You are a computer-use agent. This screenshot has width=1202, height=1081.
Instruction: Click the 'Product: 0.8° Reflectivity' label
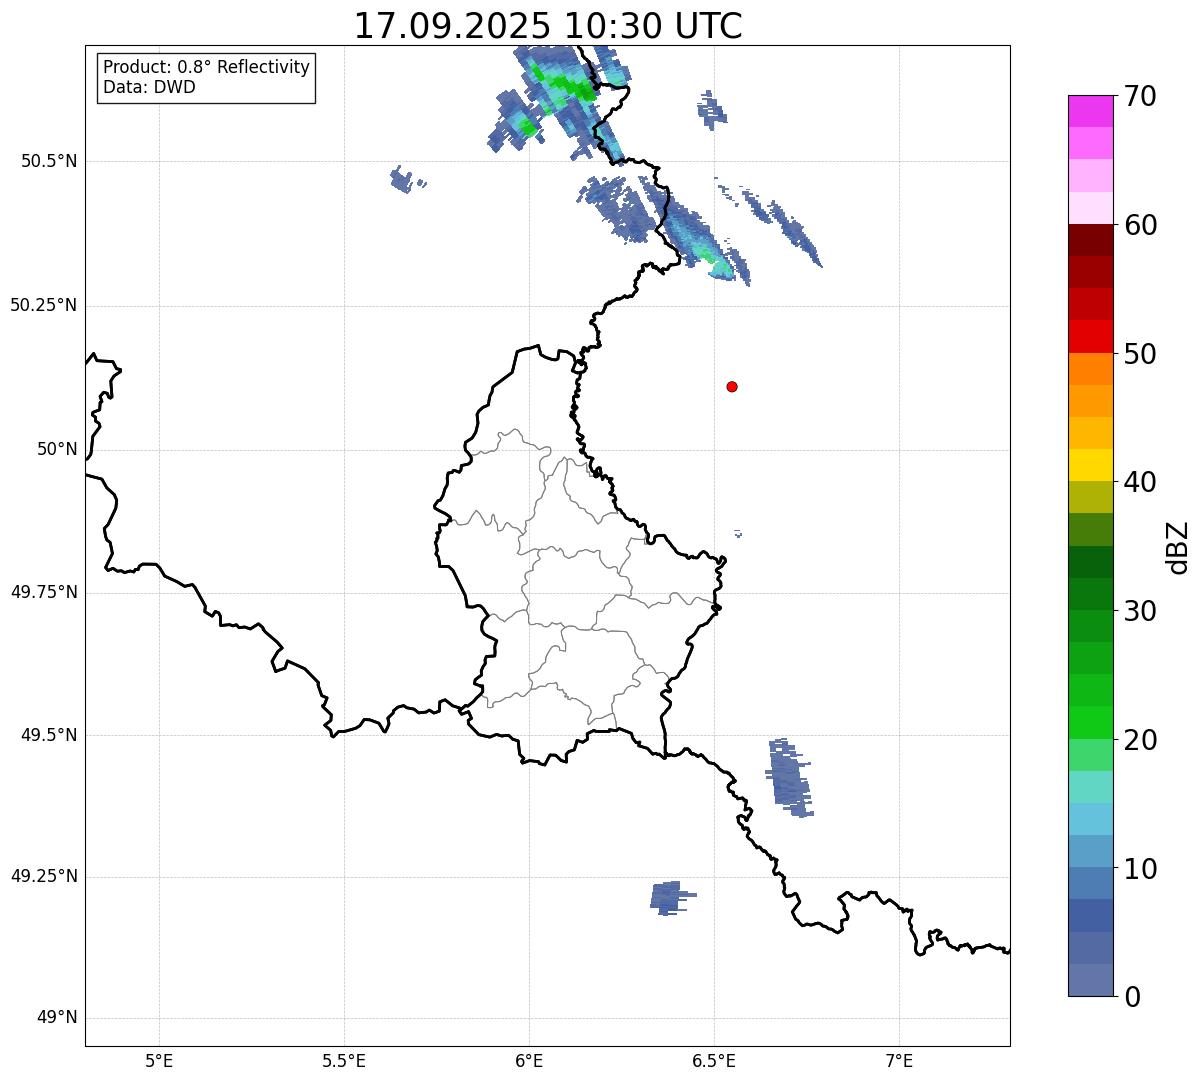[207, 67]
